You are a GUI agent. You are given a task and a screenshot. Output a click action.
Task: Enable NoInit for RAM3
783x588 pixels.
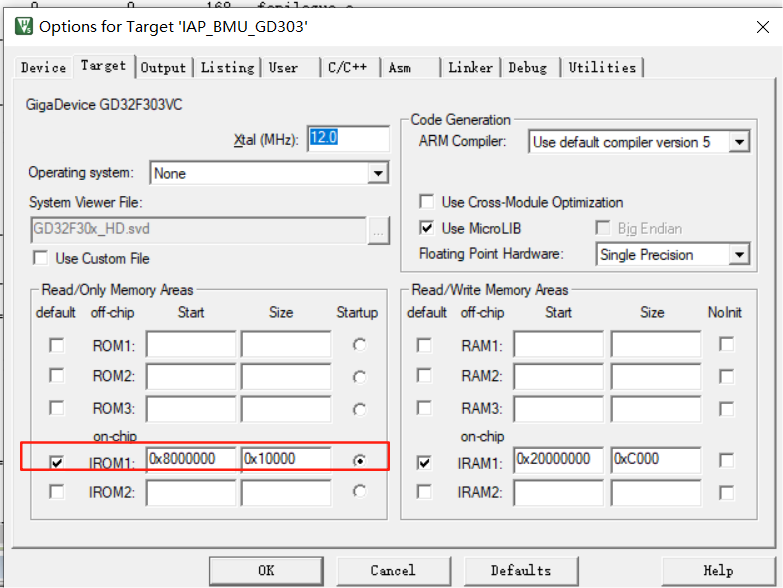[x=727, y=409]
